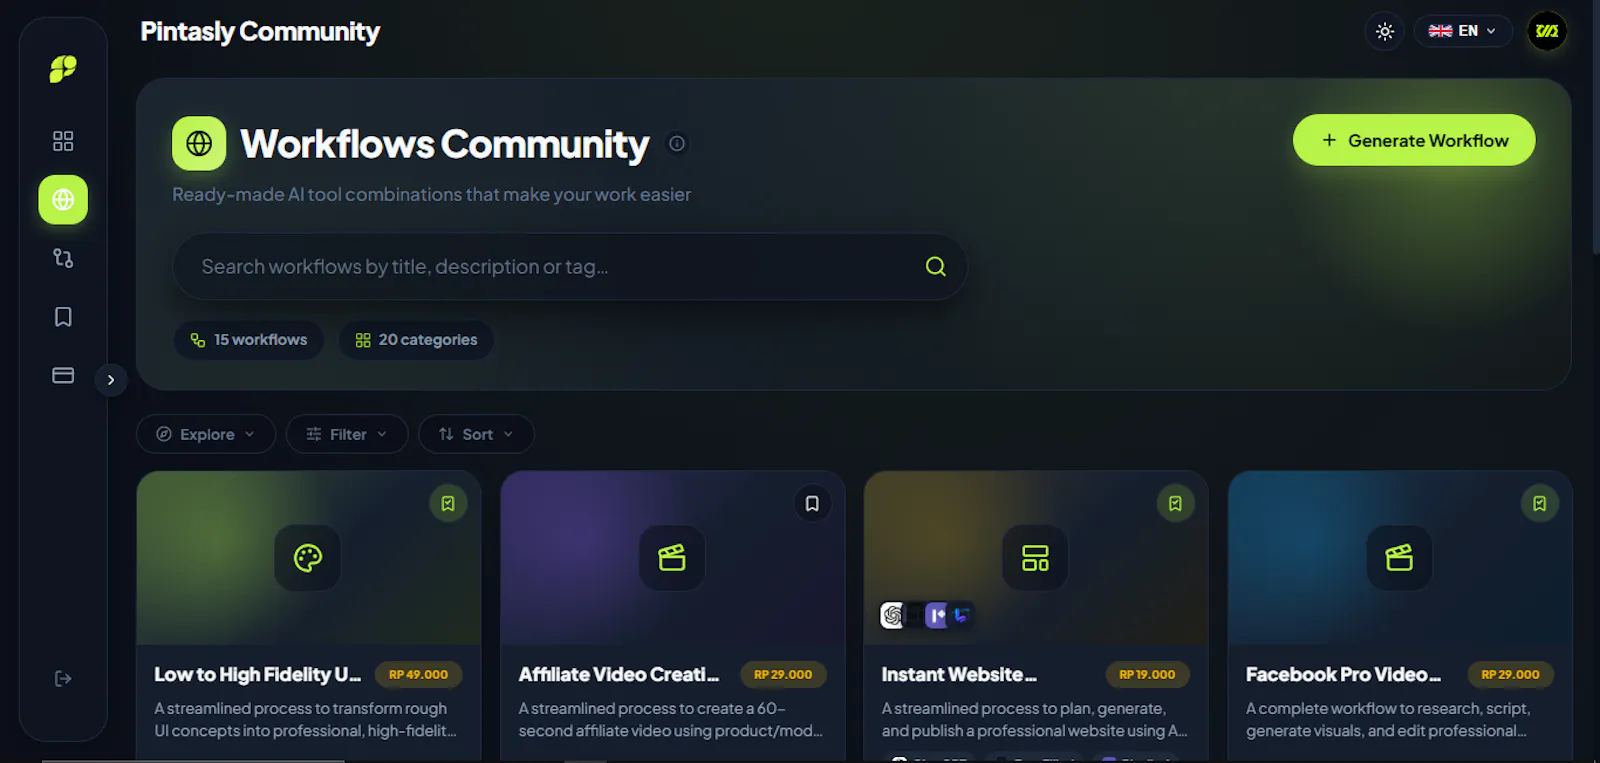Click the Generate Workflow button

point(1414,140)
